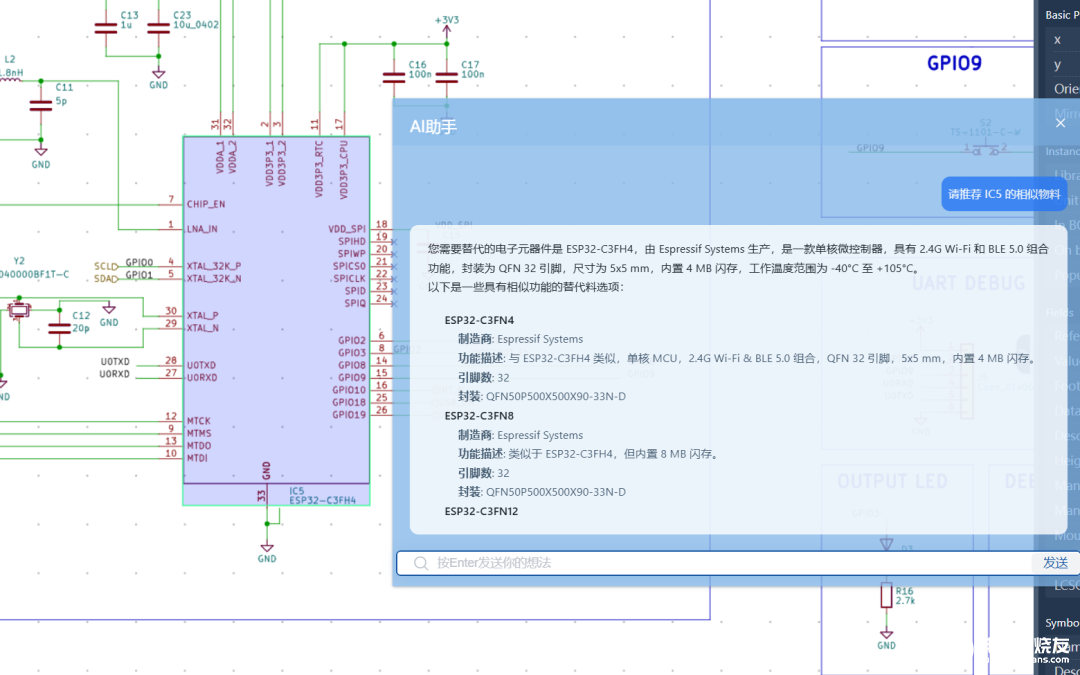Image resolution: width=1080 pixels, height=675 pixels.
Task: Select the ESP32-C3FN12 alternative heading
Action: pos(481,512)
